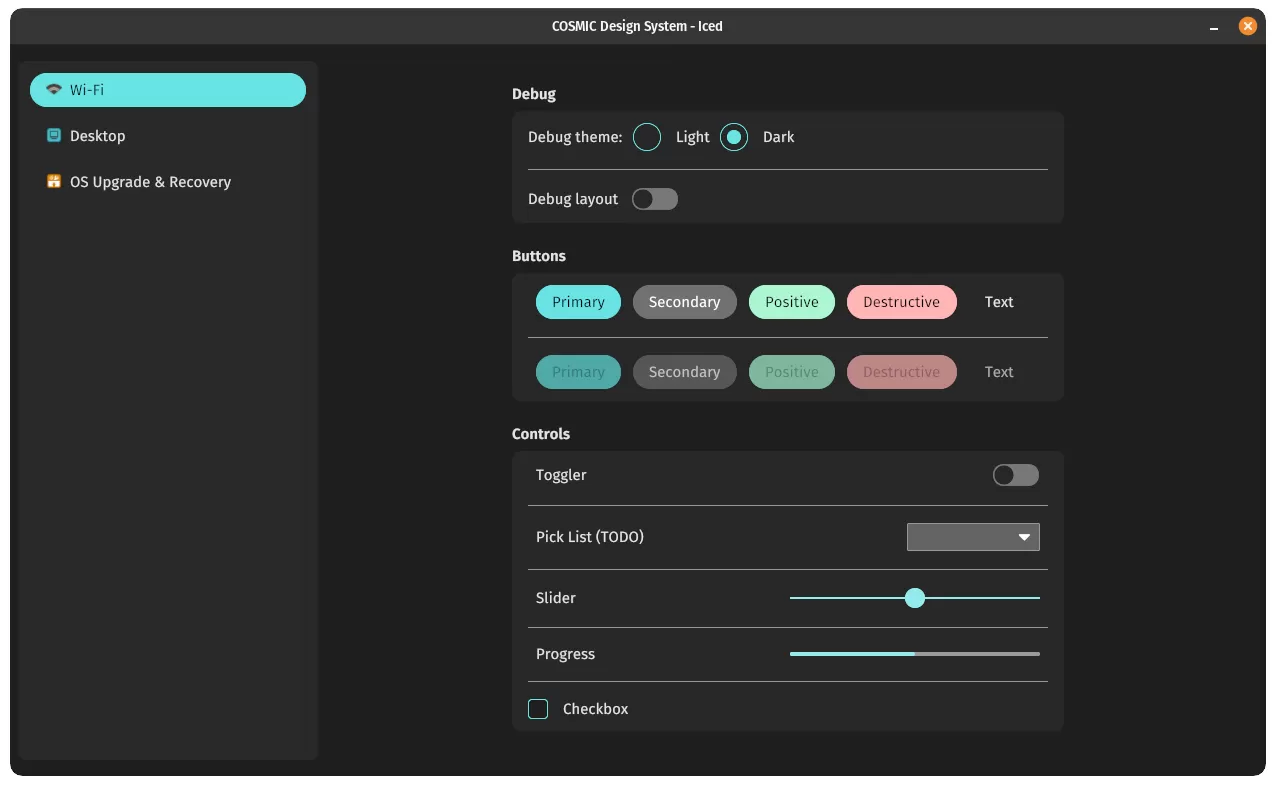Check the Checkbox option

[x=538, y=709]
